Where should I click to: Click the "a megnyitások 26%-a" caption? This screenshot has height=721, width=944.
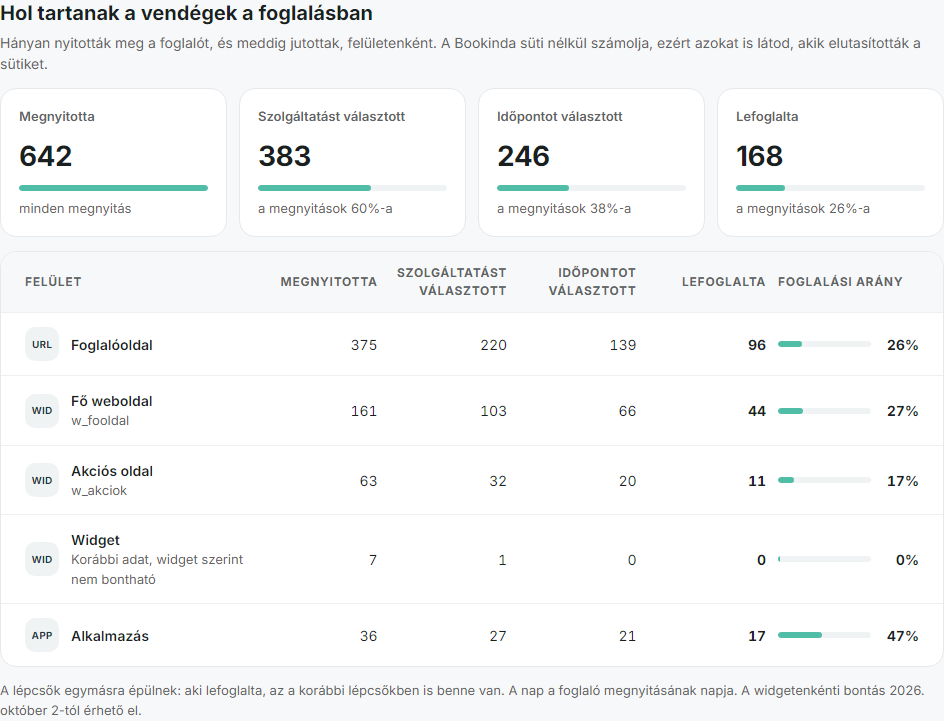tap(803, 209)
